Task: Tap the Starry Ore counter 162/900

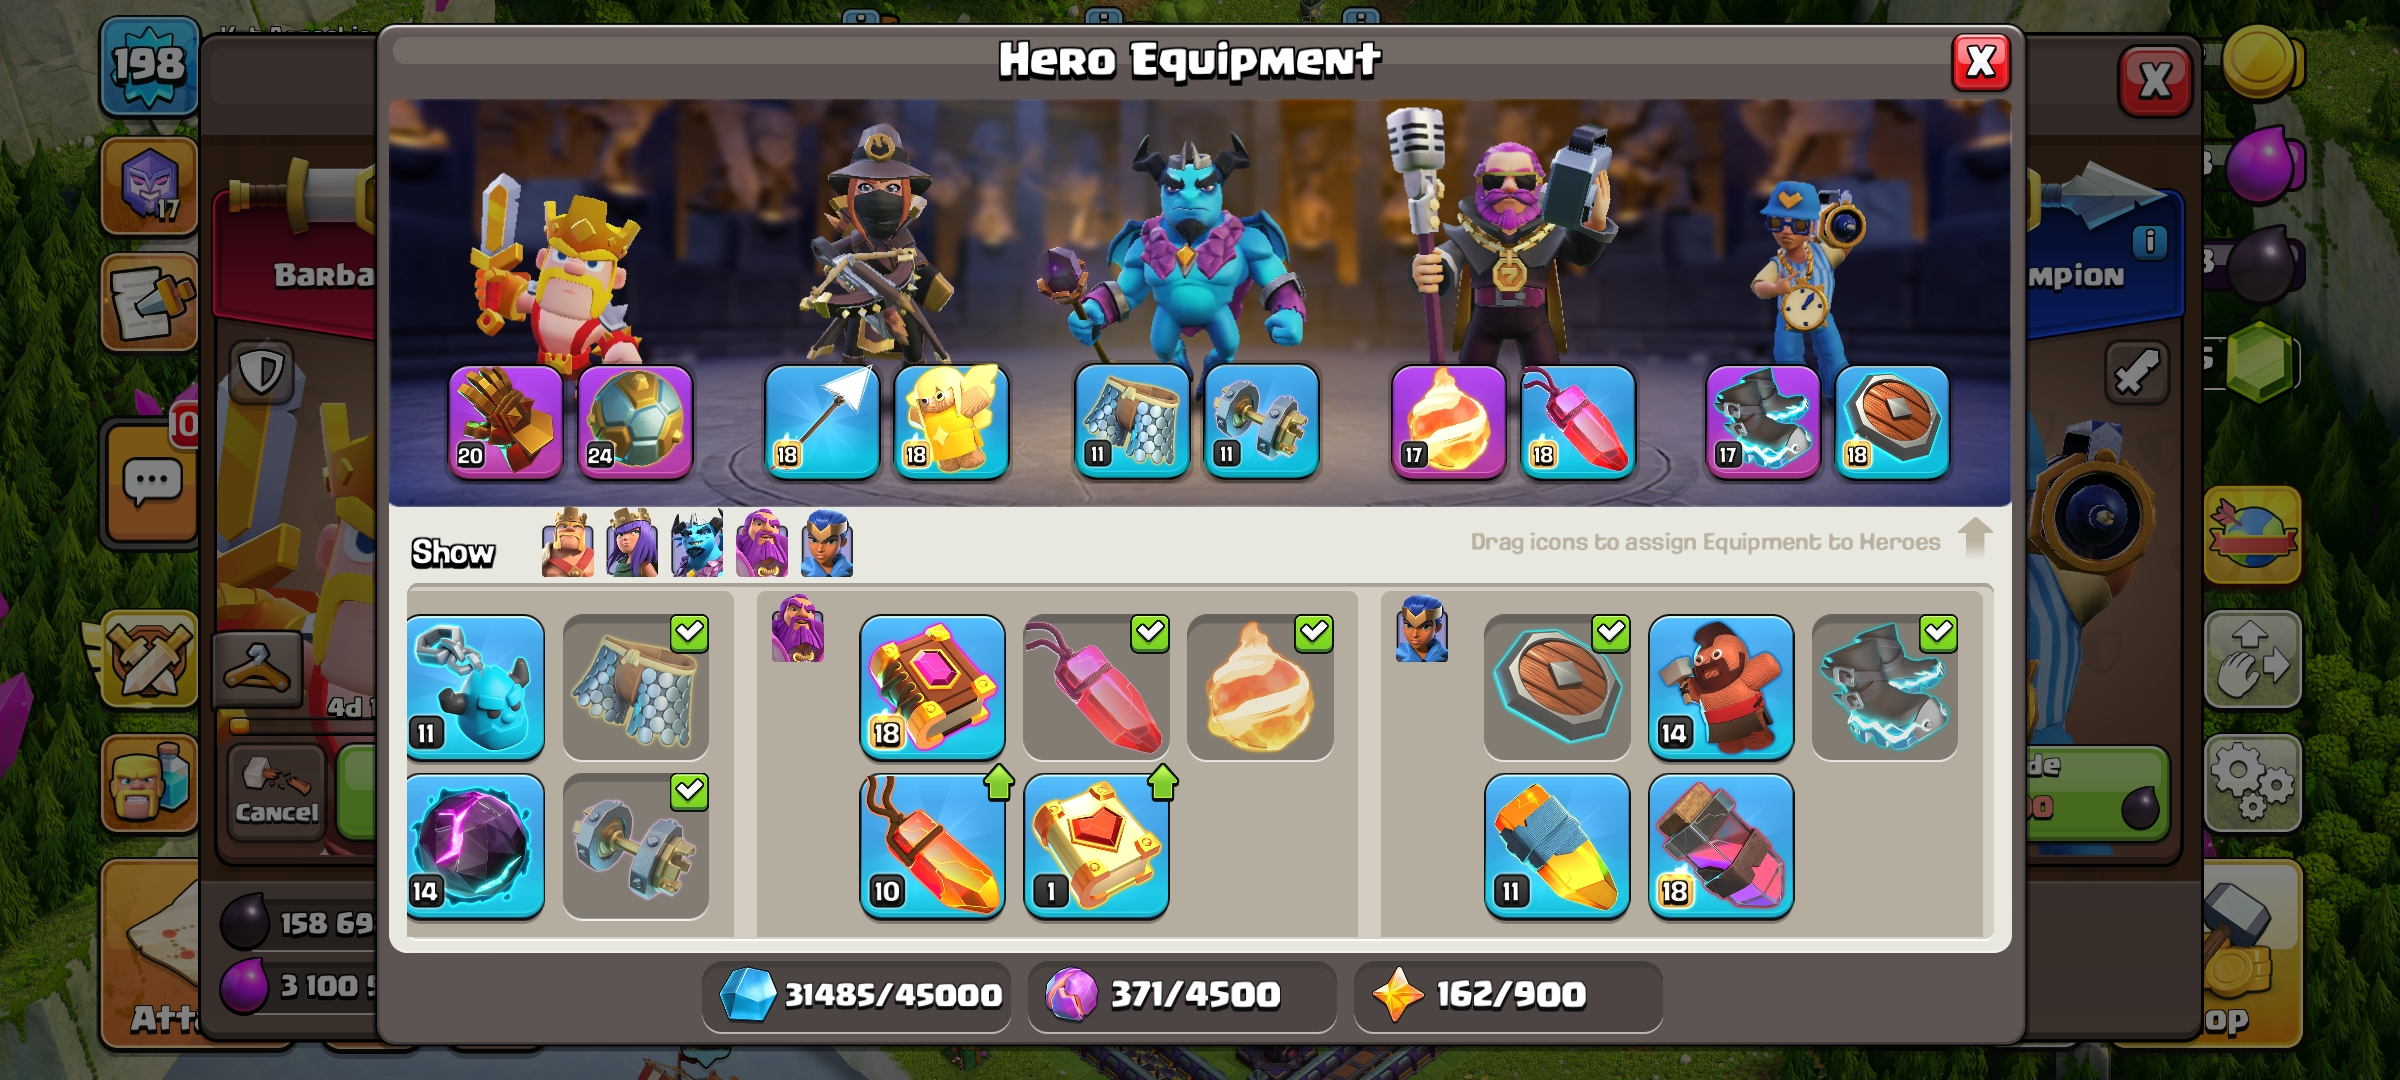Action: (1508, 995)
